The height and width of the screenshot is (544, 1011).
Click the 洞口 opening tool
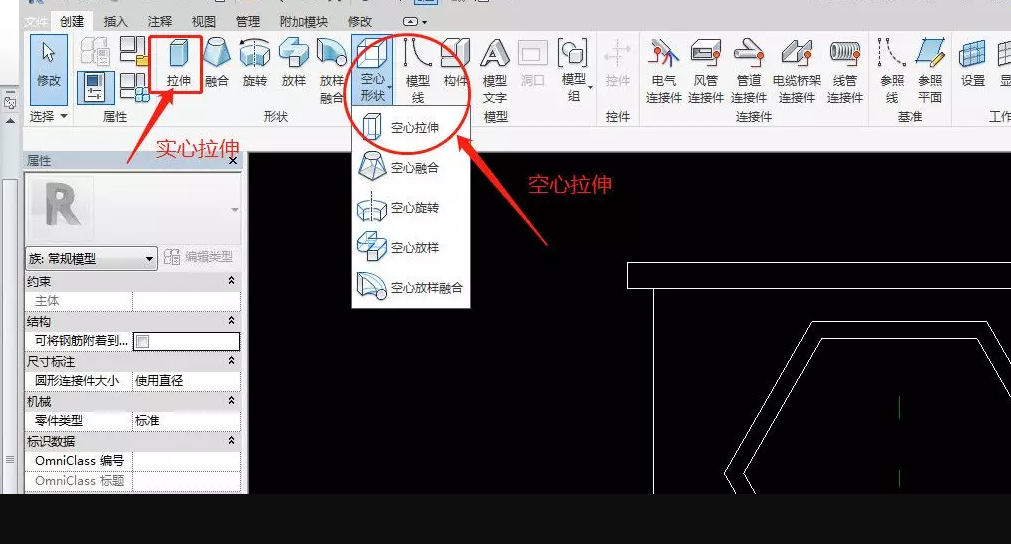tap(533, 64)
